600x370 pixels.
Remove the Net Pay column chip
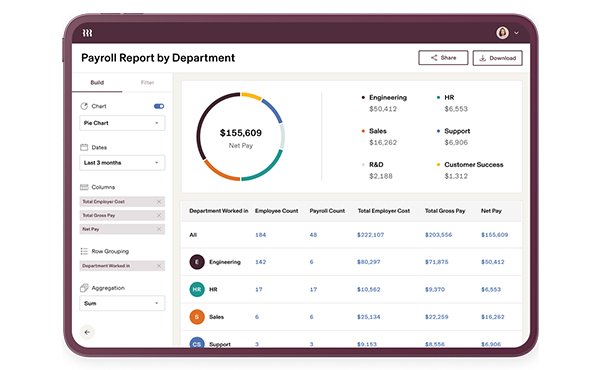[159, 229]
